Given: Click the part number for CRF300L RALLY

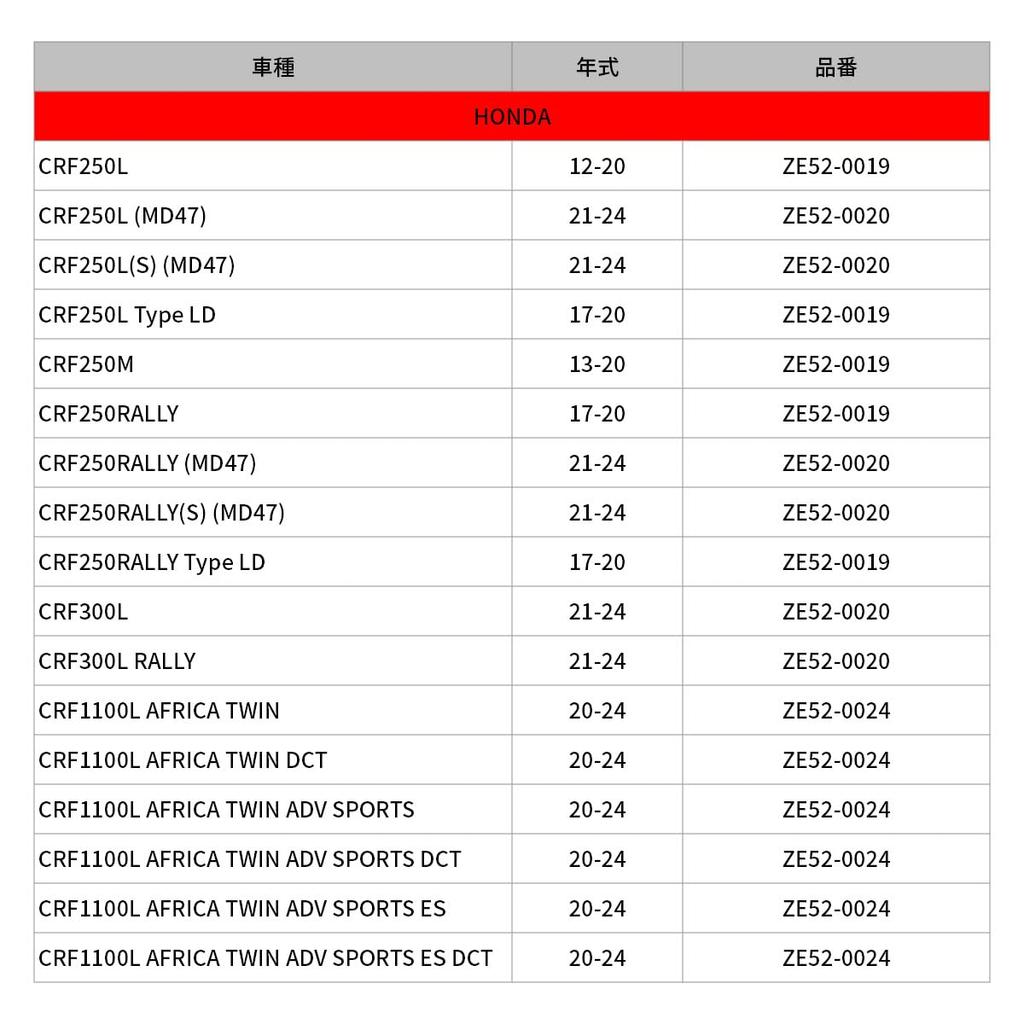Looking at the screenshot, I should pyautogui.click(x=836, y=661).
